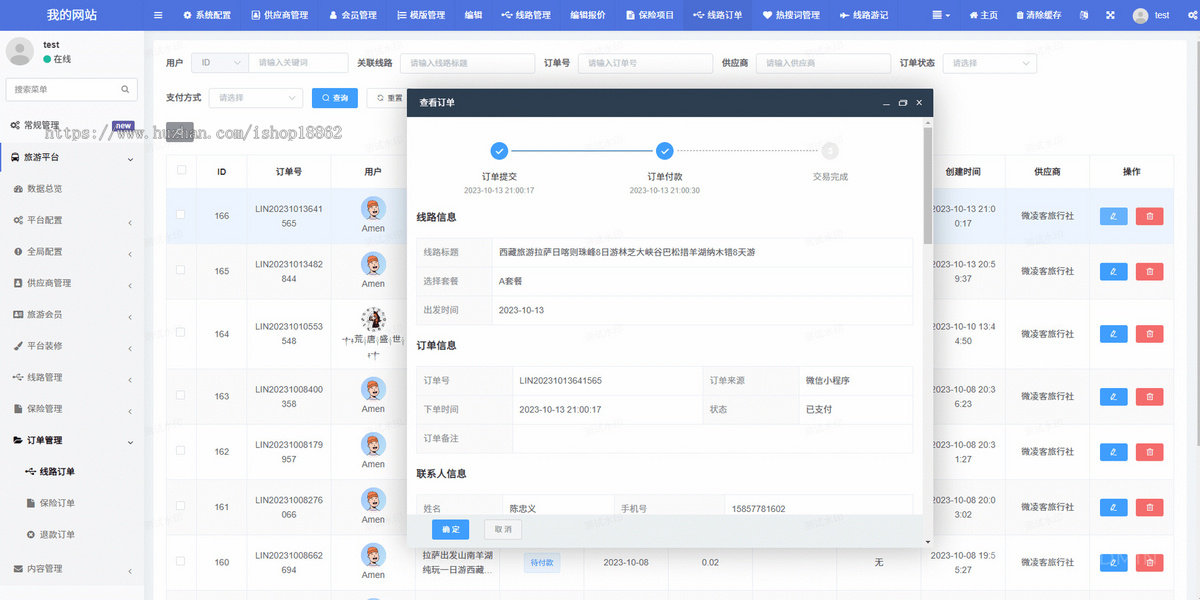The width and height of the screenshot is (1200, 600).
Task: Open the 订单状态 请选择 dropdown
Action: (989, 62)
